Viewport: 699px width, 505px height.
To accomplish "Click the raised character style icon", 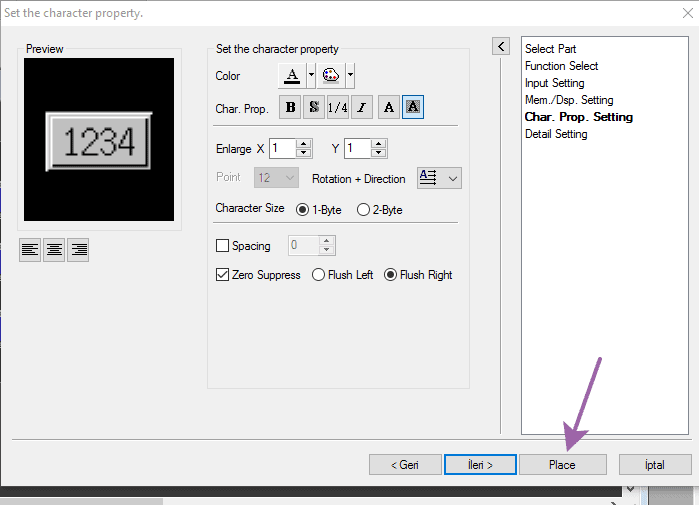I will click(x=389, y=108).
